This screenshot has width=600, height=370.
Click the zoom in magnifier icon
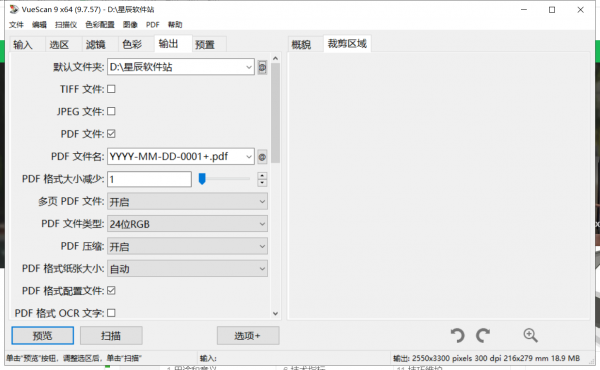[530, 335]
